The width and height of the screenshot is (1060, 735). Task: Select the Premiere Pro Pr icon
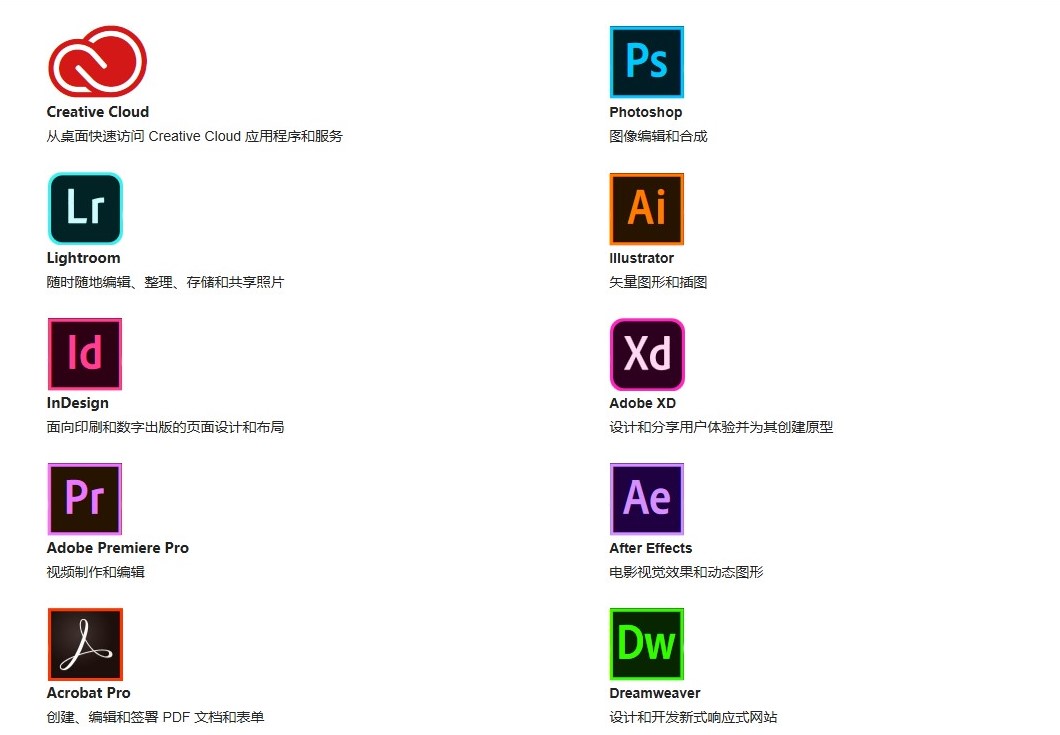click(x=85, y=499)
